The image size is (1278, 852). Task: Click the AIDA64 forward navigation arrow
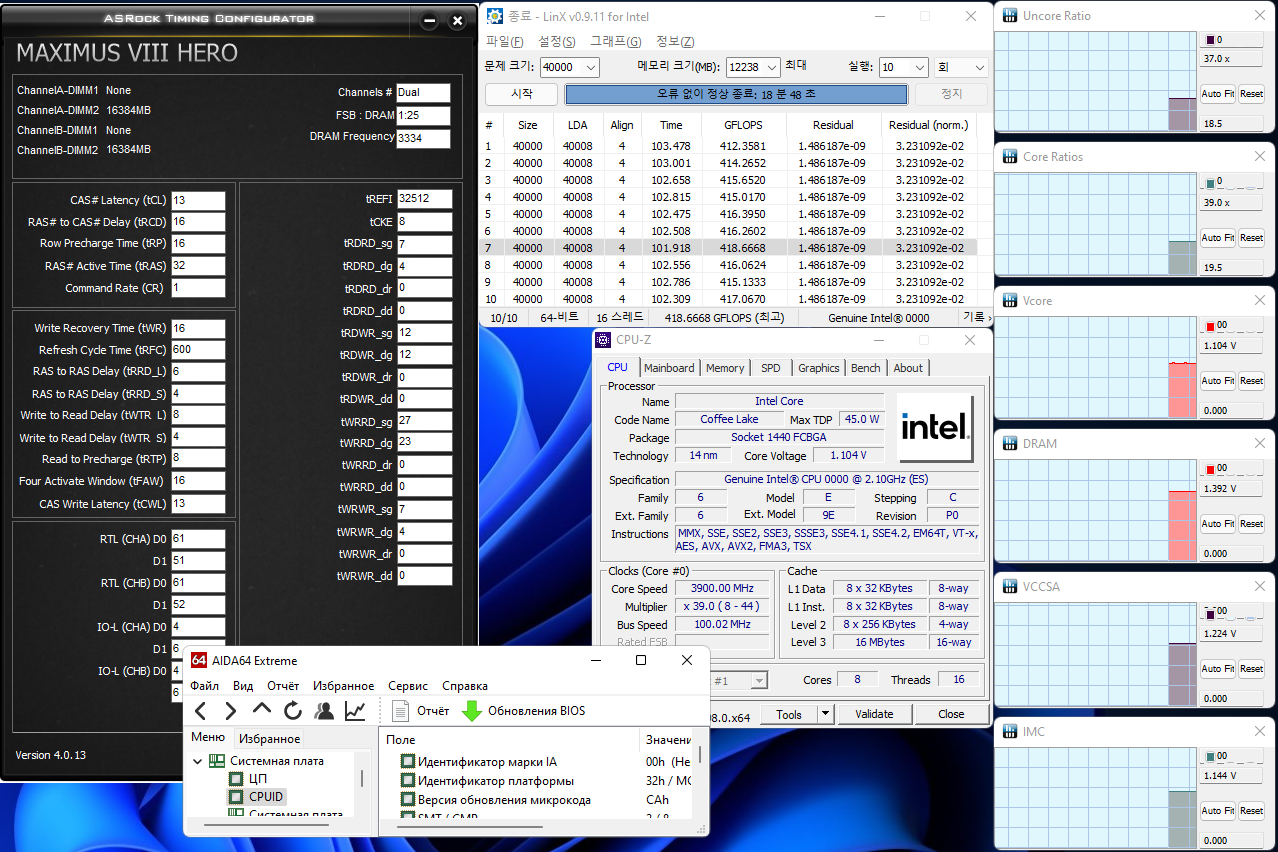pyautogui.click(x=231, y=711)
